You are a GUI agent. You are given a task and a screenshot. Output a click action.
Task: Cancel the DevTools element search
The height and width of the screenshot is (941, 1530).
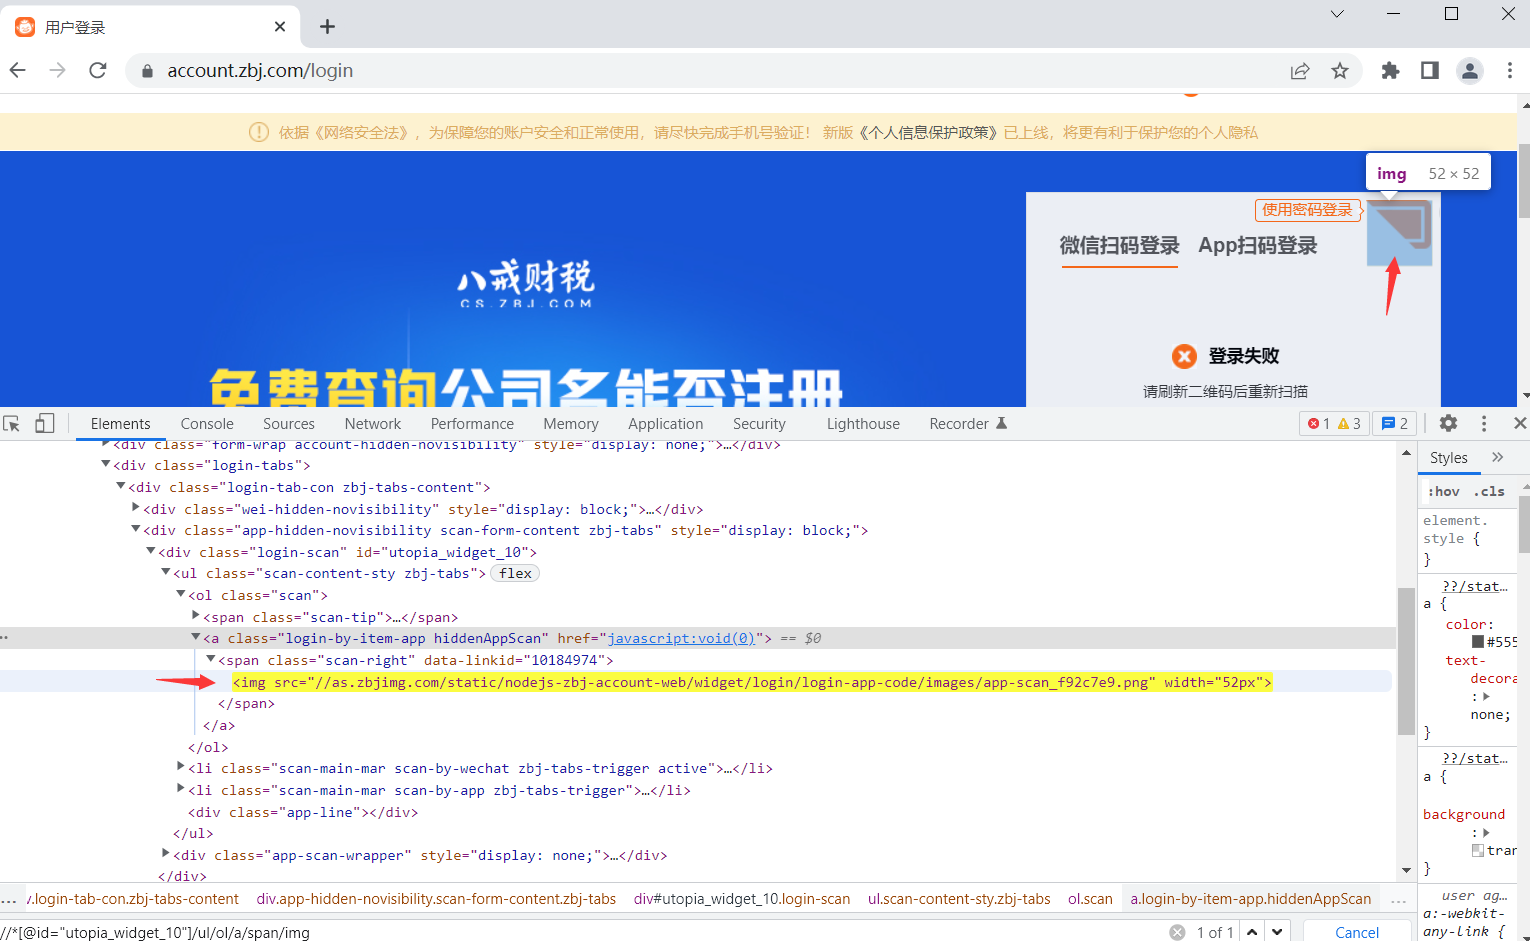point(1357,932)
